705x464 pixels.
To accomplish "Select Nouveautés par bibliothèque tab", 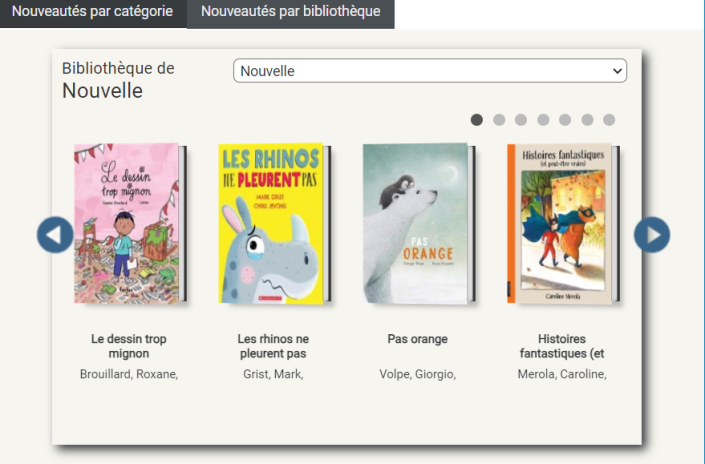I will tap(290, 13).
